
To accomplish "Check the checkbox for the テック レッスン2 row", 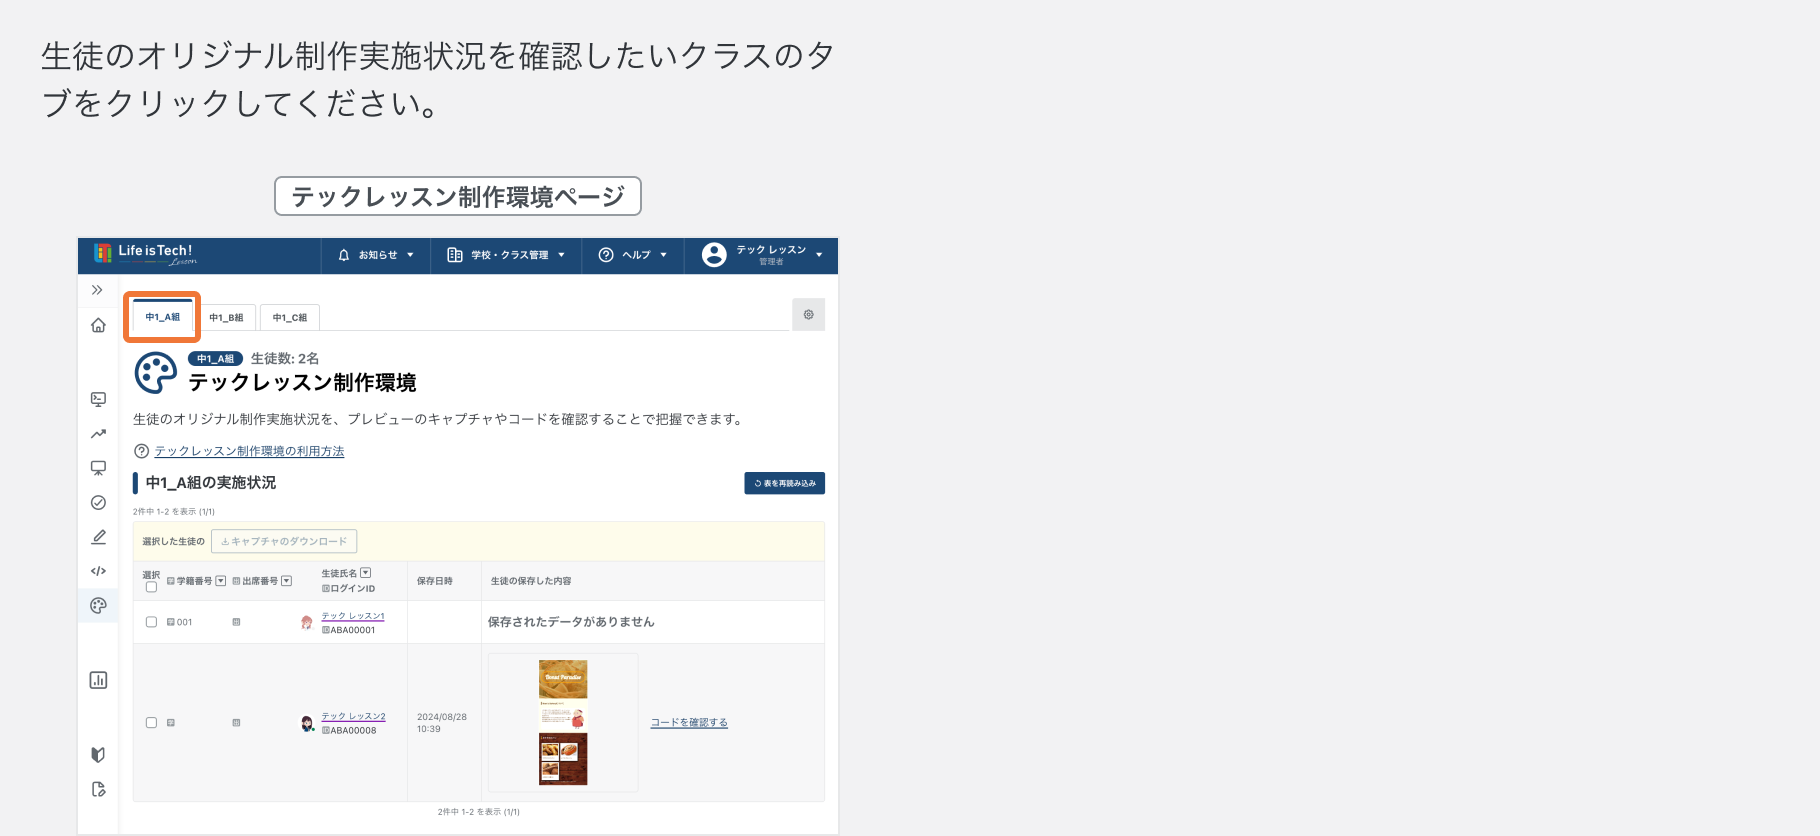I will pos(151,722).
